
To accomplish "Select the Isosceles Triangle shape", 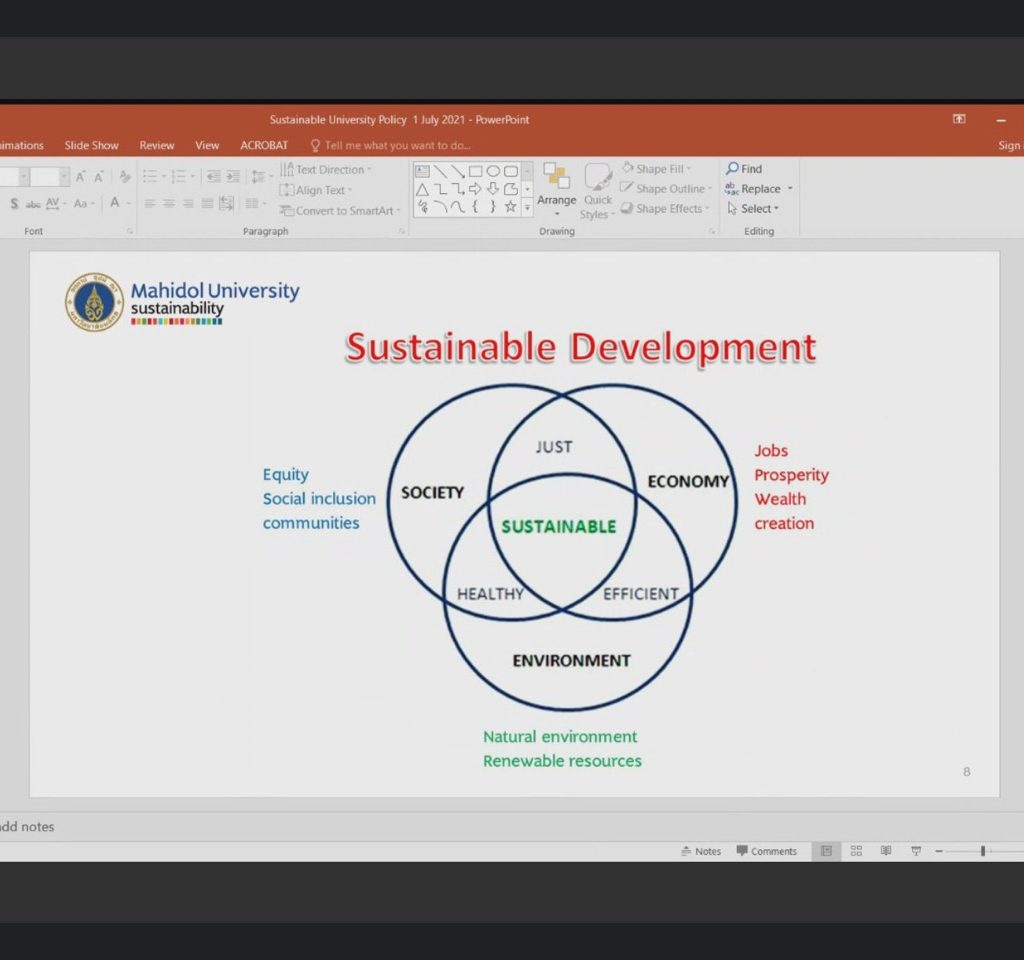I will click(422, 189).
